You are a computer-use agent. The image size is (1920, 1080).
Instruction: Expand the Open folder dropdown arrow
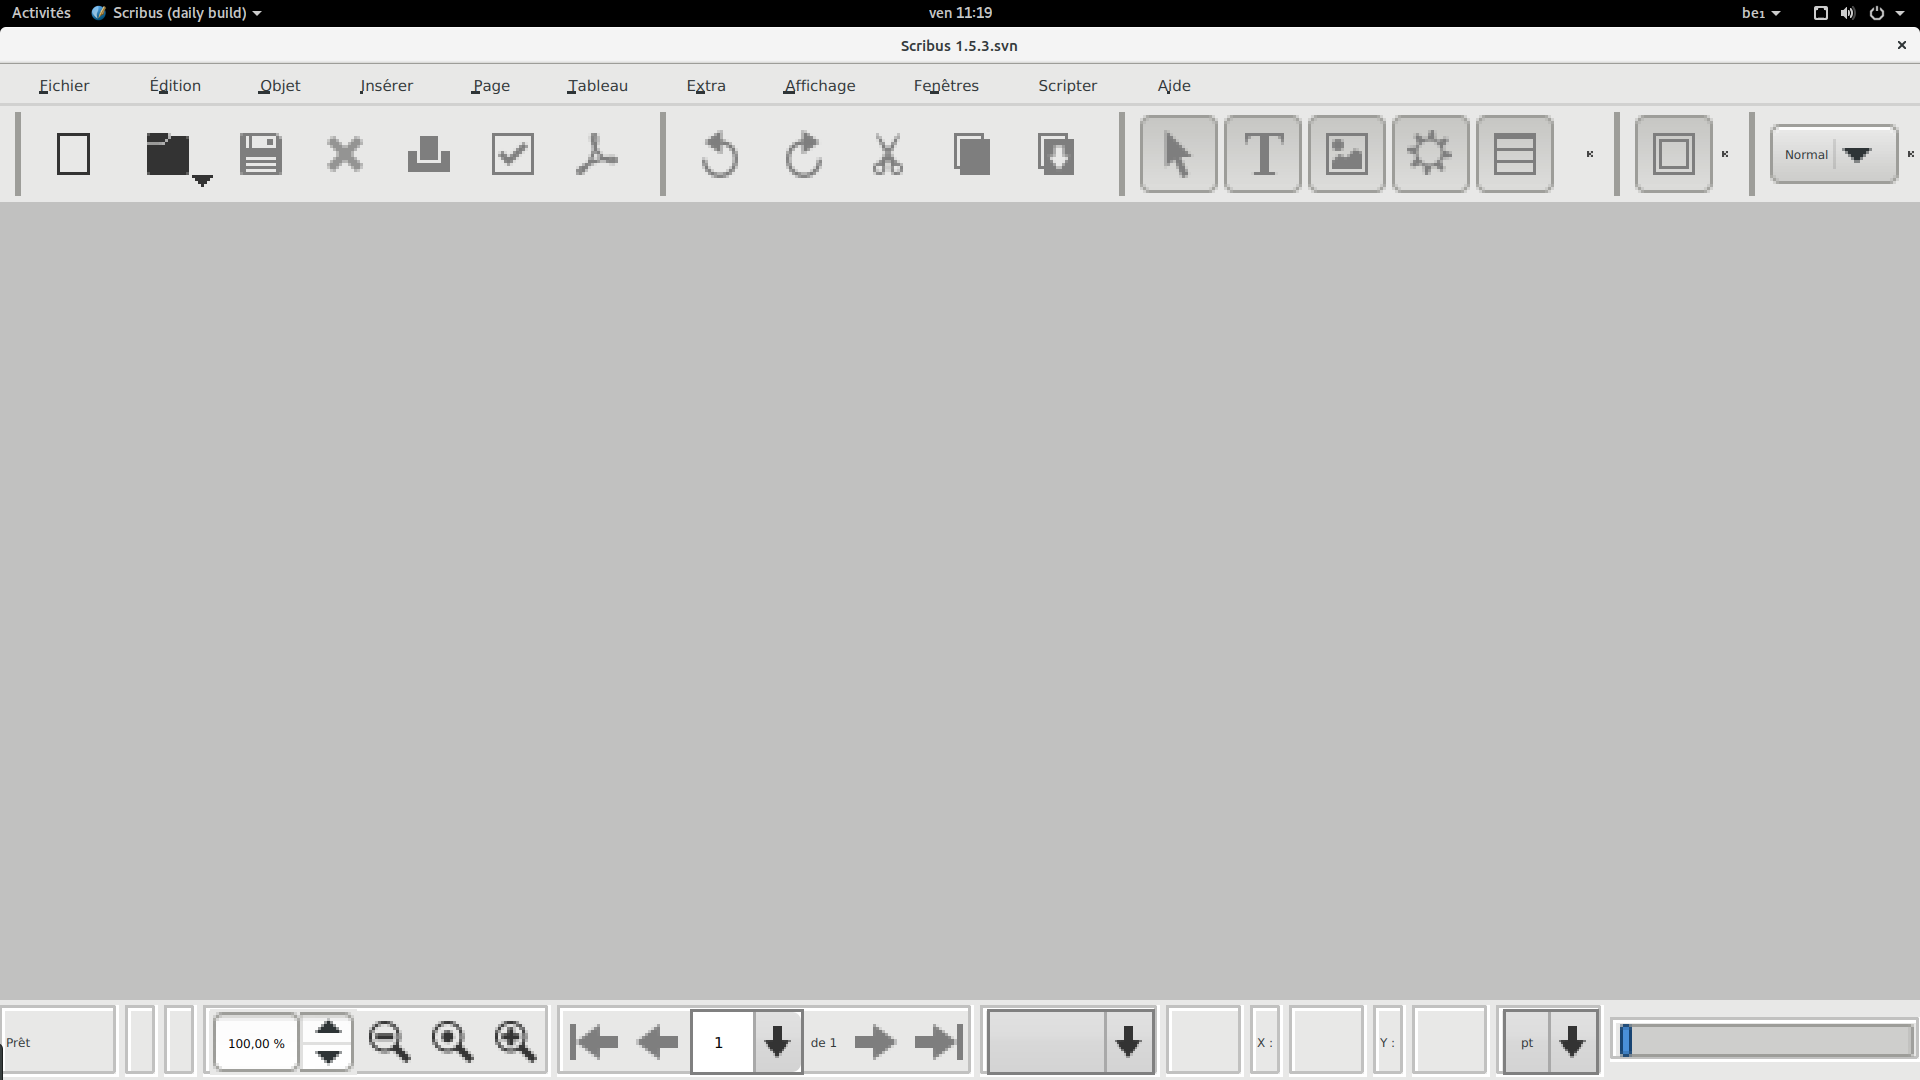[202, 181]
